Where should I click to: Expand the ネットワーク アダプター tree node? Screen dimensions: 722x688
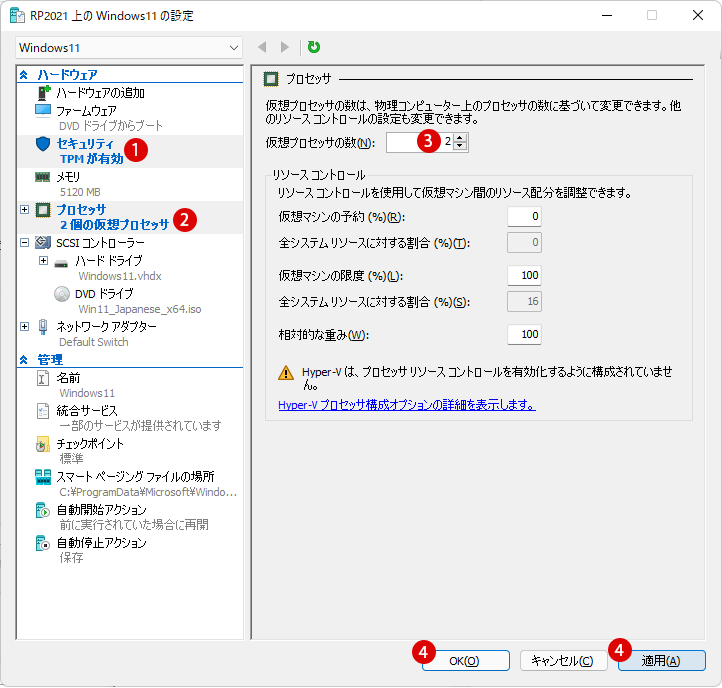point(24,327)
